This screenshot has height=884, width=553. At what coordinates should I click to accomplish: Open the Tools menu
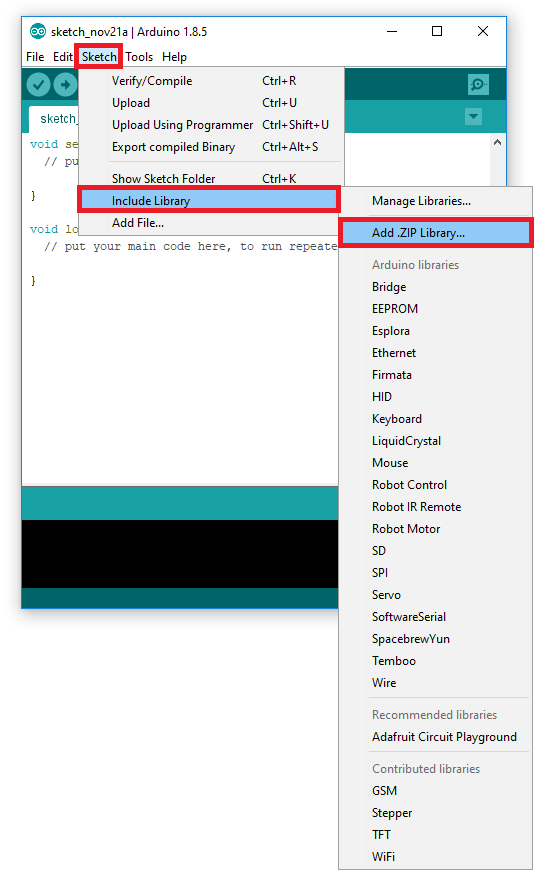pyautogui.click(x=139, y=57)
